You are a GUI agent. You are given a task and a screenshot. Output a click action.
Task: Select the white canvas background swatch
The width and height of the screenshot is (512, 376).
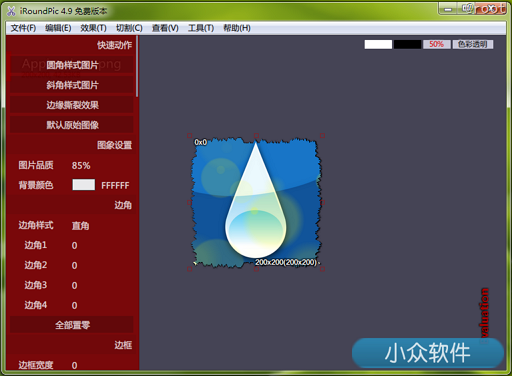[378, 44]
